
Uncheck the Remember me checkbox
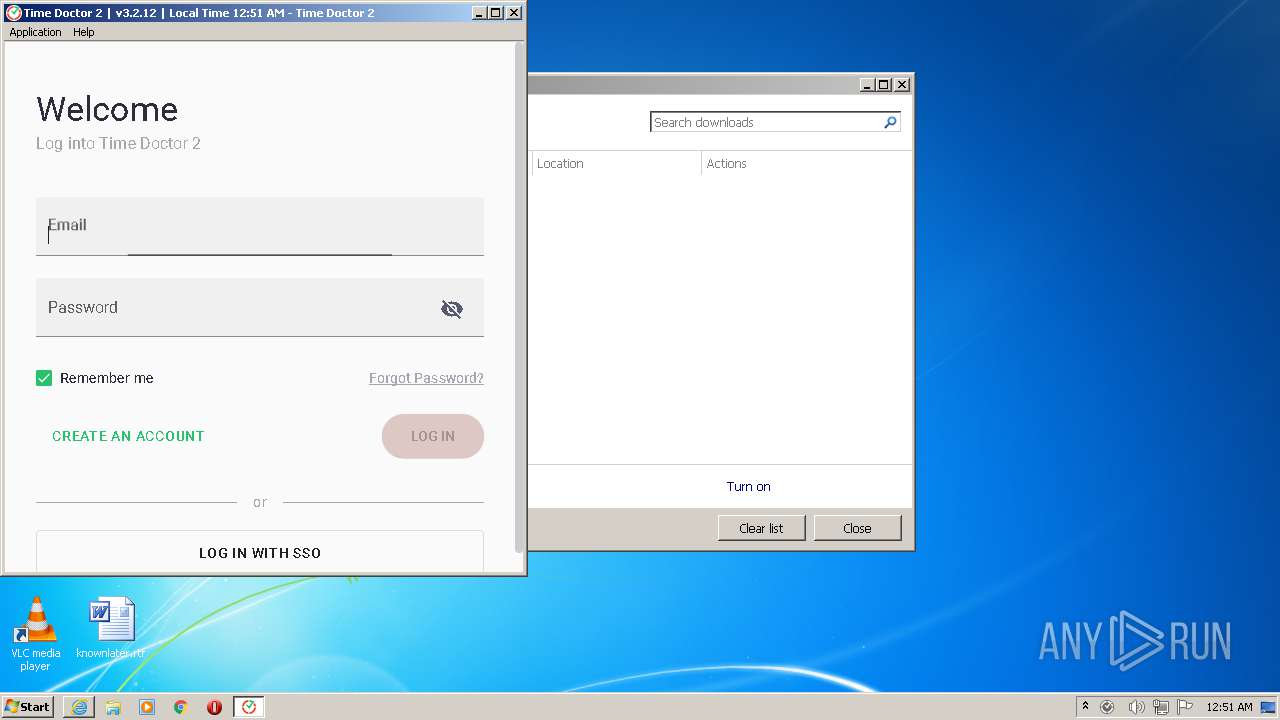point(44,378)
